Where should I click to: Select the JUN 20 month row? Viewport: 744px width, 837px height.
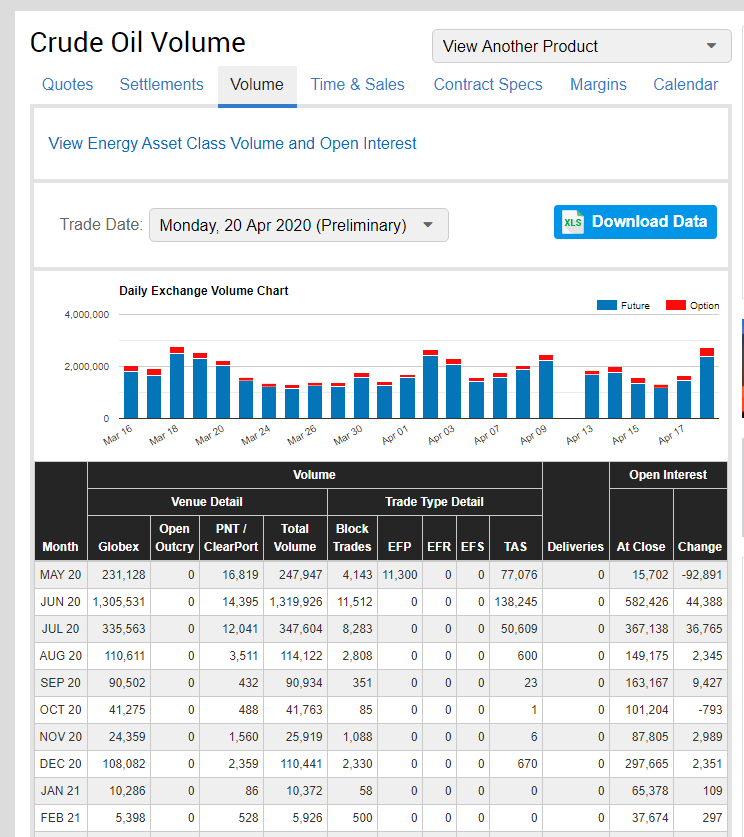point(60,602)
